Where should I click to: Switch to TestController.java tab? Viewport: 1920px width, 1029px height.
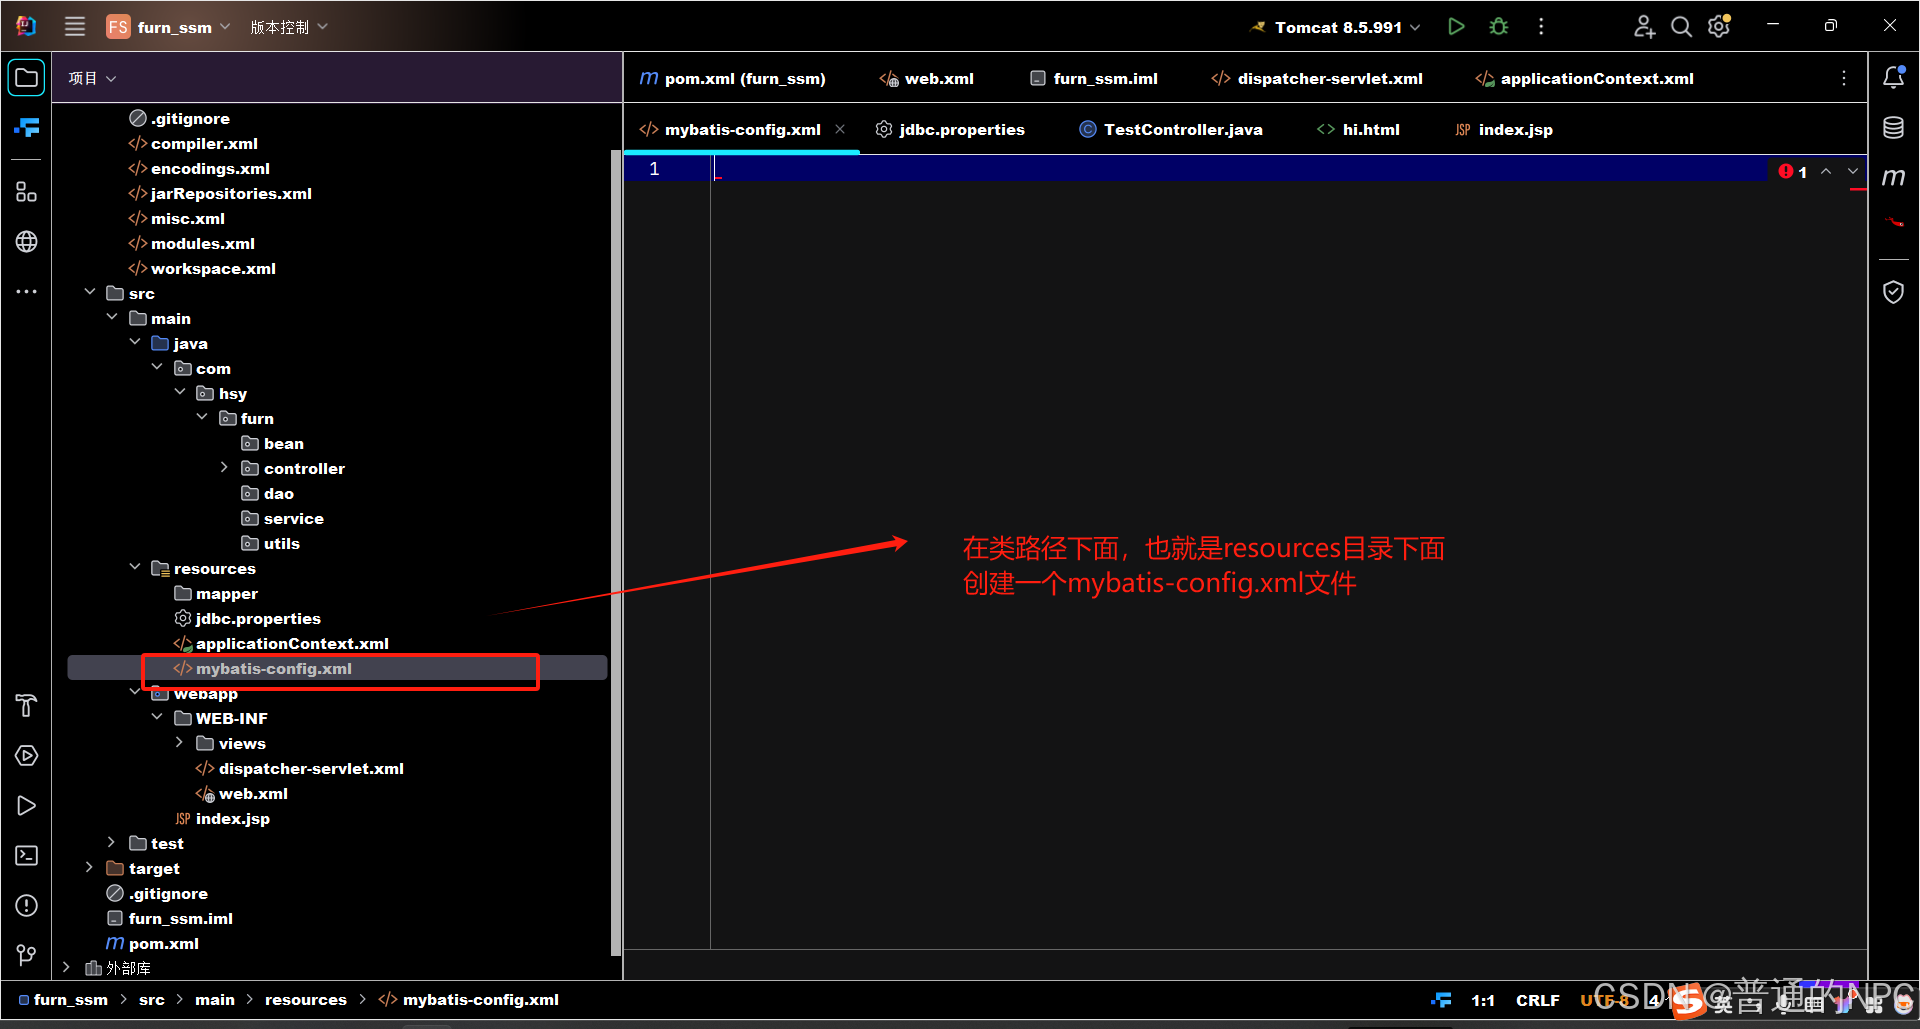point(1171,129)
